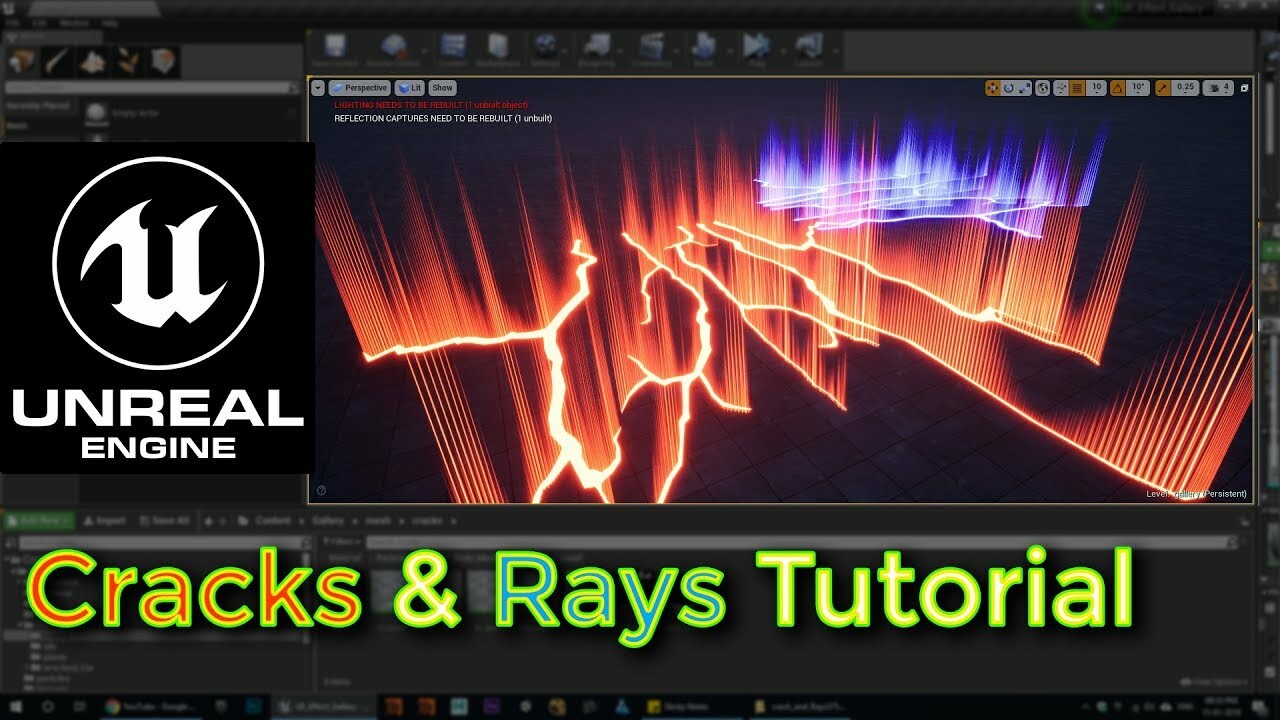Image resolution: width=1280 pixels, height=720 pixels.
Task: Change the scale snap value 0.25
Action: [1185, 88]
